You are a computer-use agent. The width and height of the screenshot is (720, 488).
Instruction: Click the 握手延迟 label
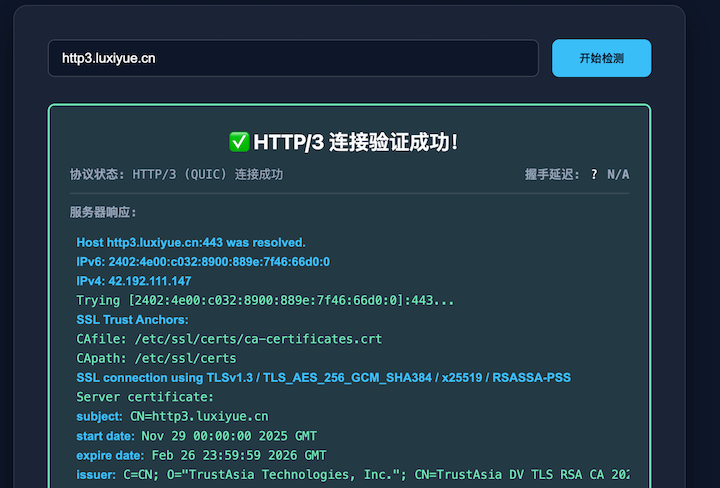[551, 174]
